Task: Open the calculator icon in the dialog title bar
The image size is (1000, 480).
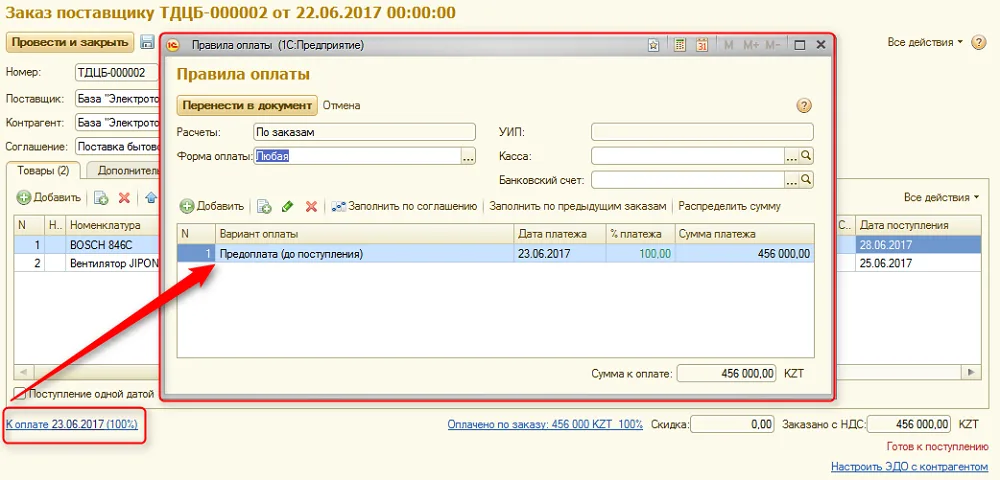Action: point(680,45)
